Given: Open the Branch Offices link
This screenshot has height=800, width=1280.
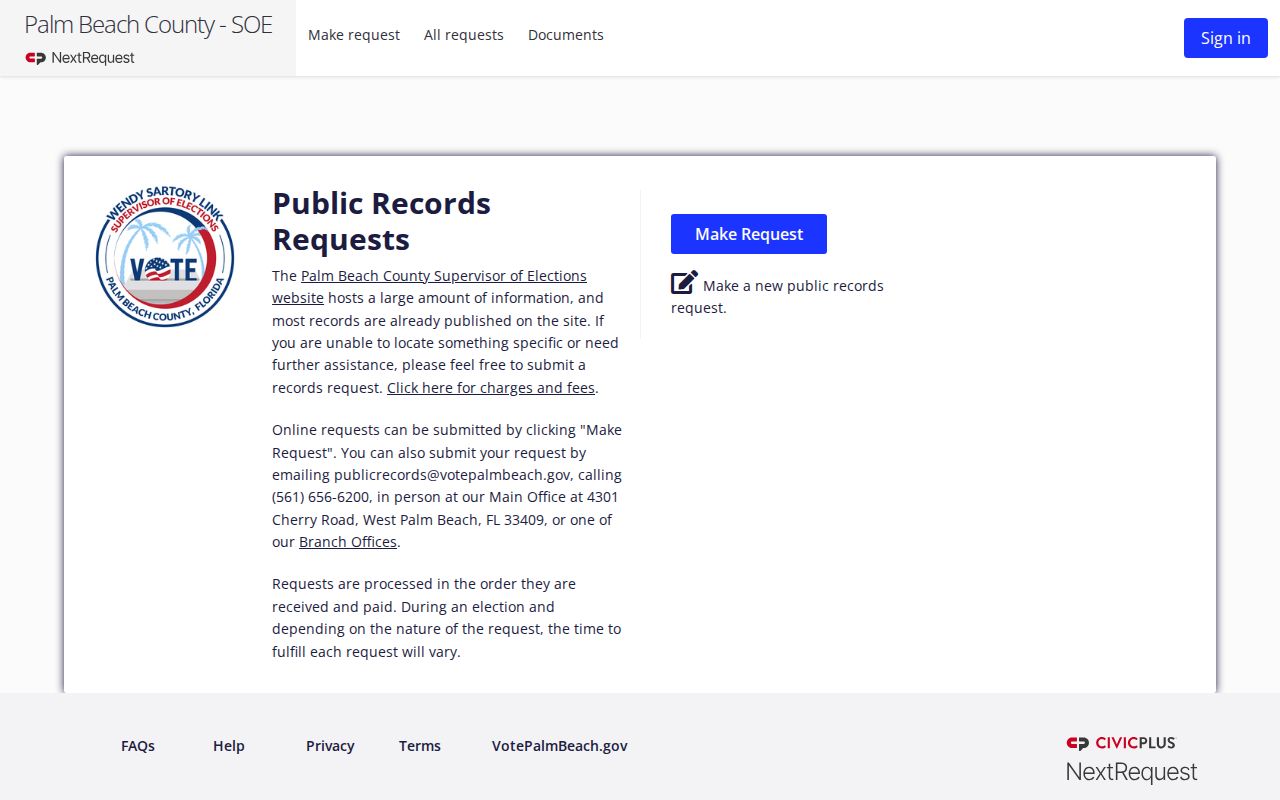Looking at the screenshot, I should (x=348, y=542).
